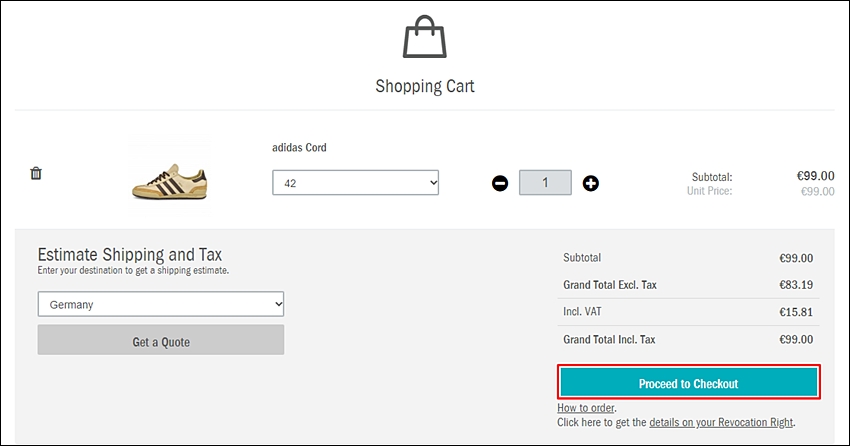Click the Shopping Cart heading

tap(424, 86)
